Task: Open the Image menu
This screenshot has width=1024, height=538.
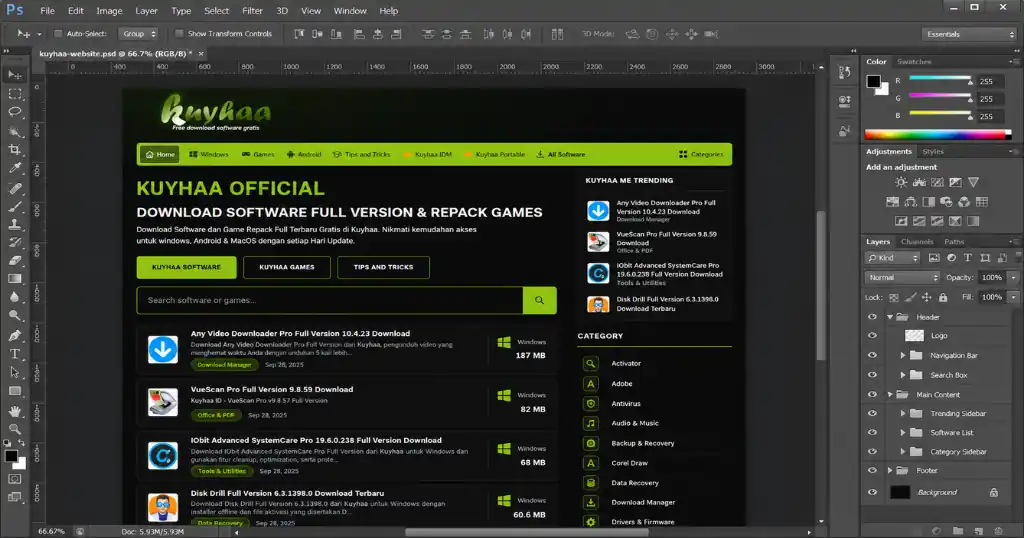Action: pos(109,11)
